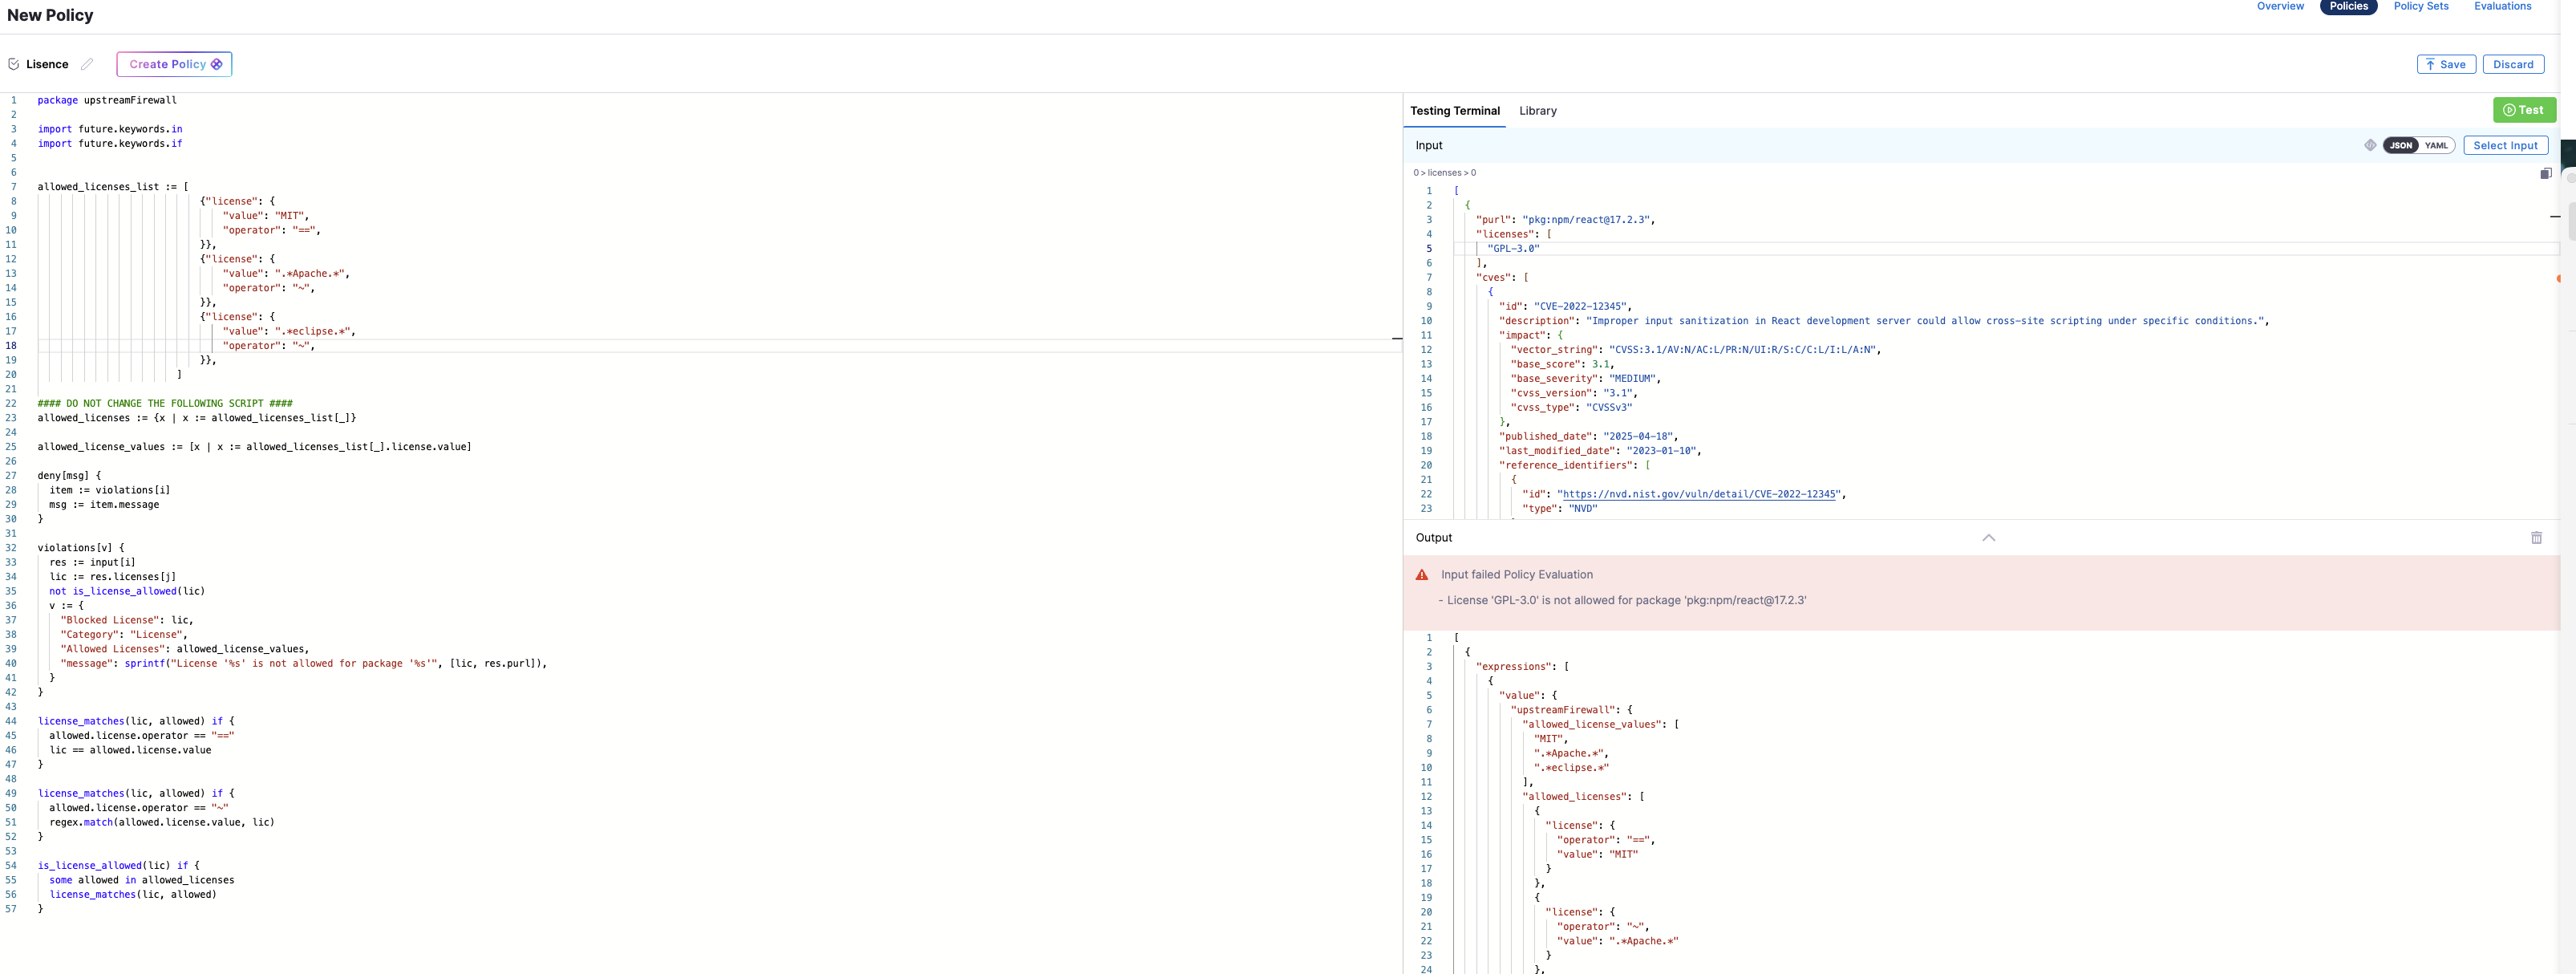Image resolution: width=2576 pixels, height=974 pixels.
Task: Open the Evaluations page
Action: 2502,6
